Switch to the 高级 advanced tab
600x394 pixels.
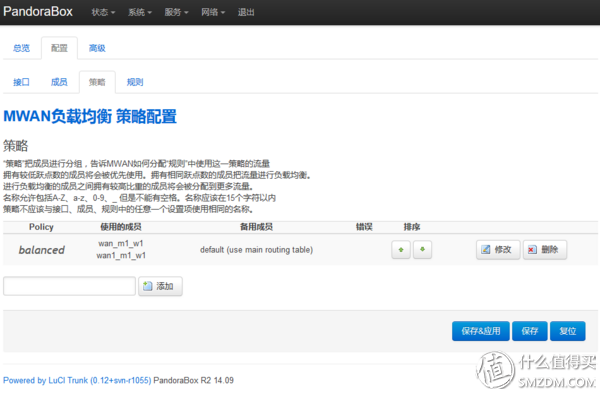[x=97, y=48]
